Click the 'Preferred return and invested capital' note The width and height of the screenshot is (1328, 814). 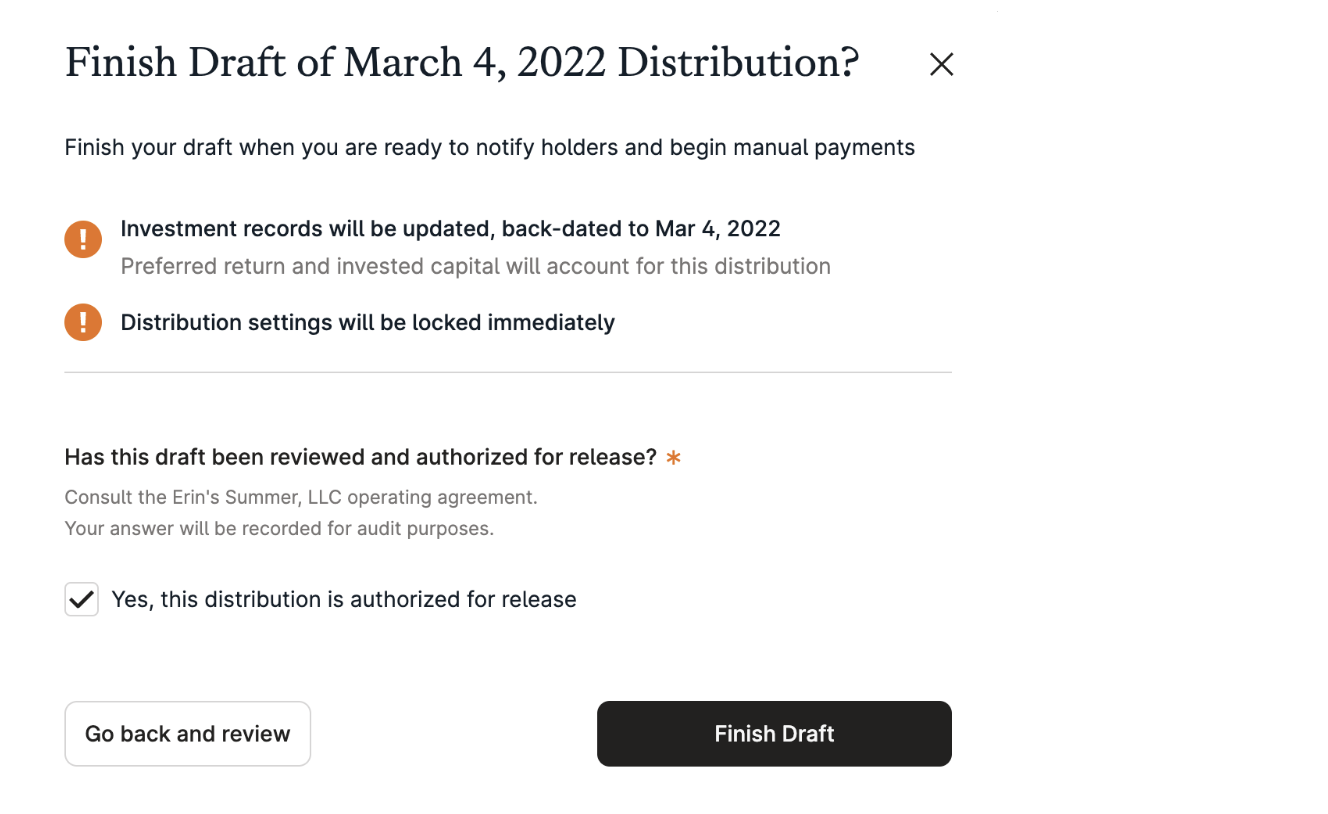click(x=475, y=267)
